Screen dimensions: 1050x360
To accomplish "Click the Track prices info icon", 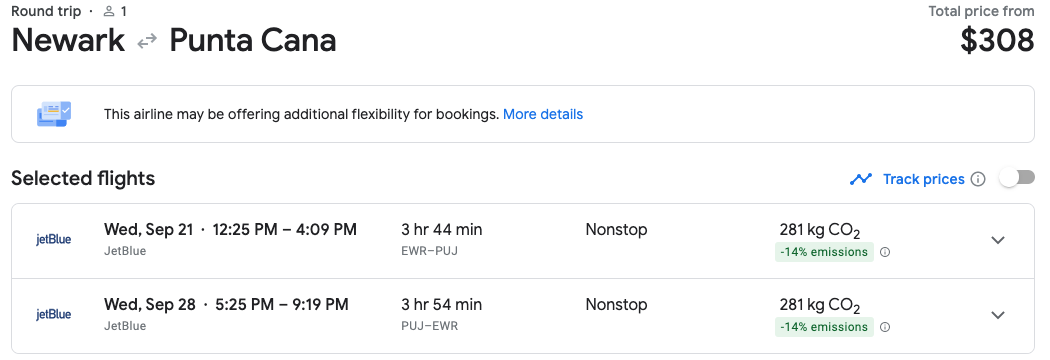I will pos(978,179).
